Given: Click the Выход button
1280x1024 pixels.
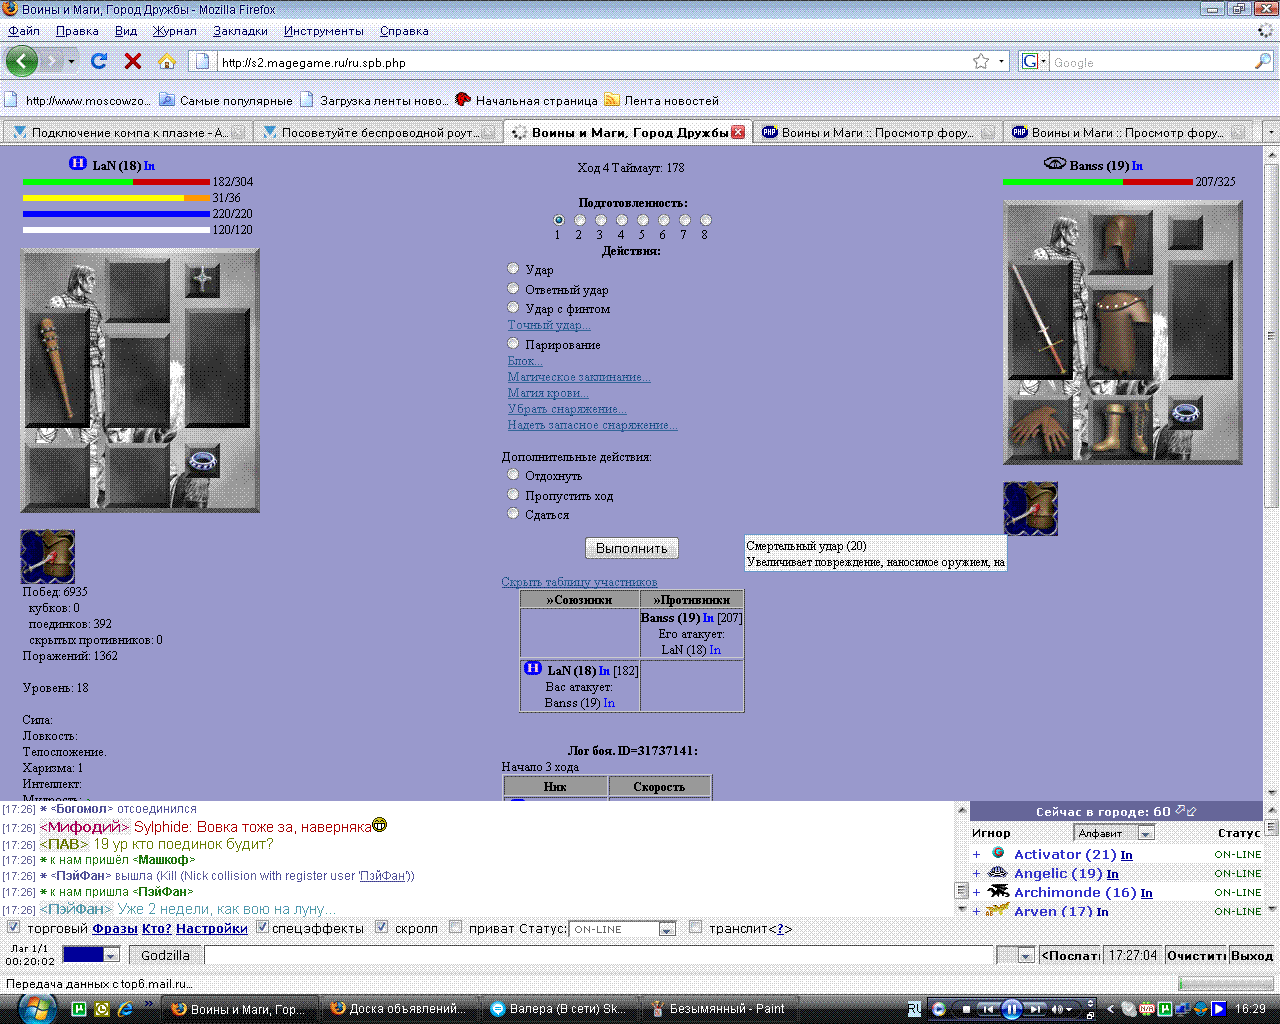Looking at the screenshot, I should 1252,955.
